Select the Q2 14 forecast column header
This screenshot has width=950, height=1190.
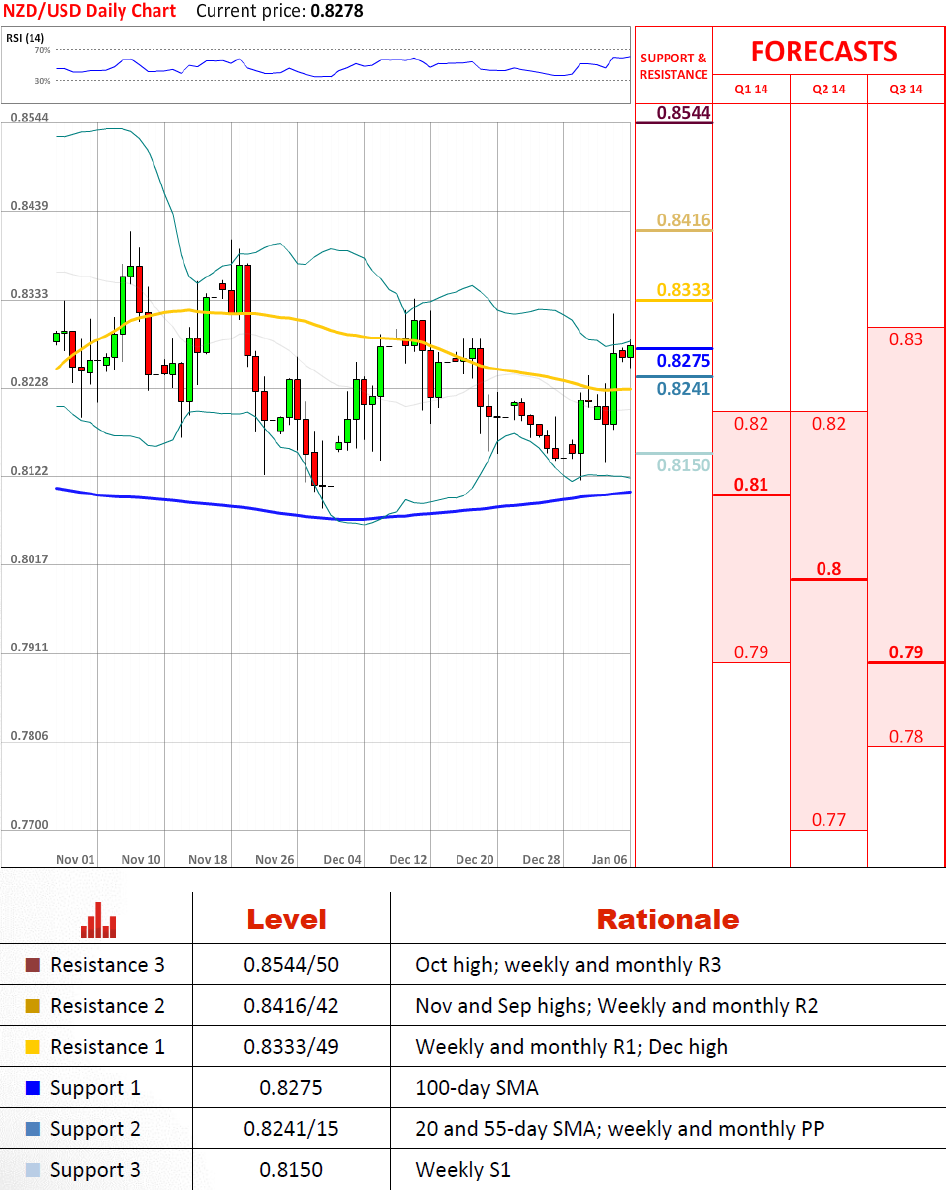829,89
